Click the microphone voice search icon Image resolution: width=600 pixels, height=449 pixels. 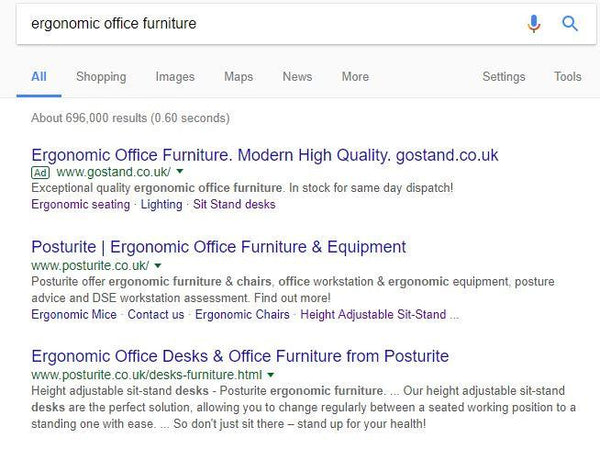click(534, 23)
